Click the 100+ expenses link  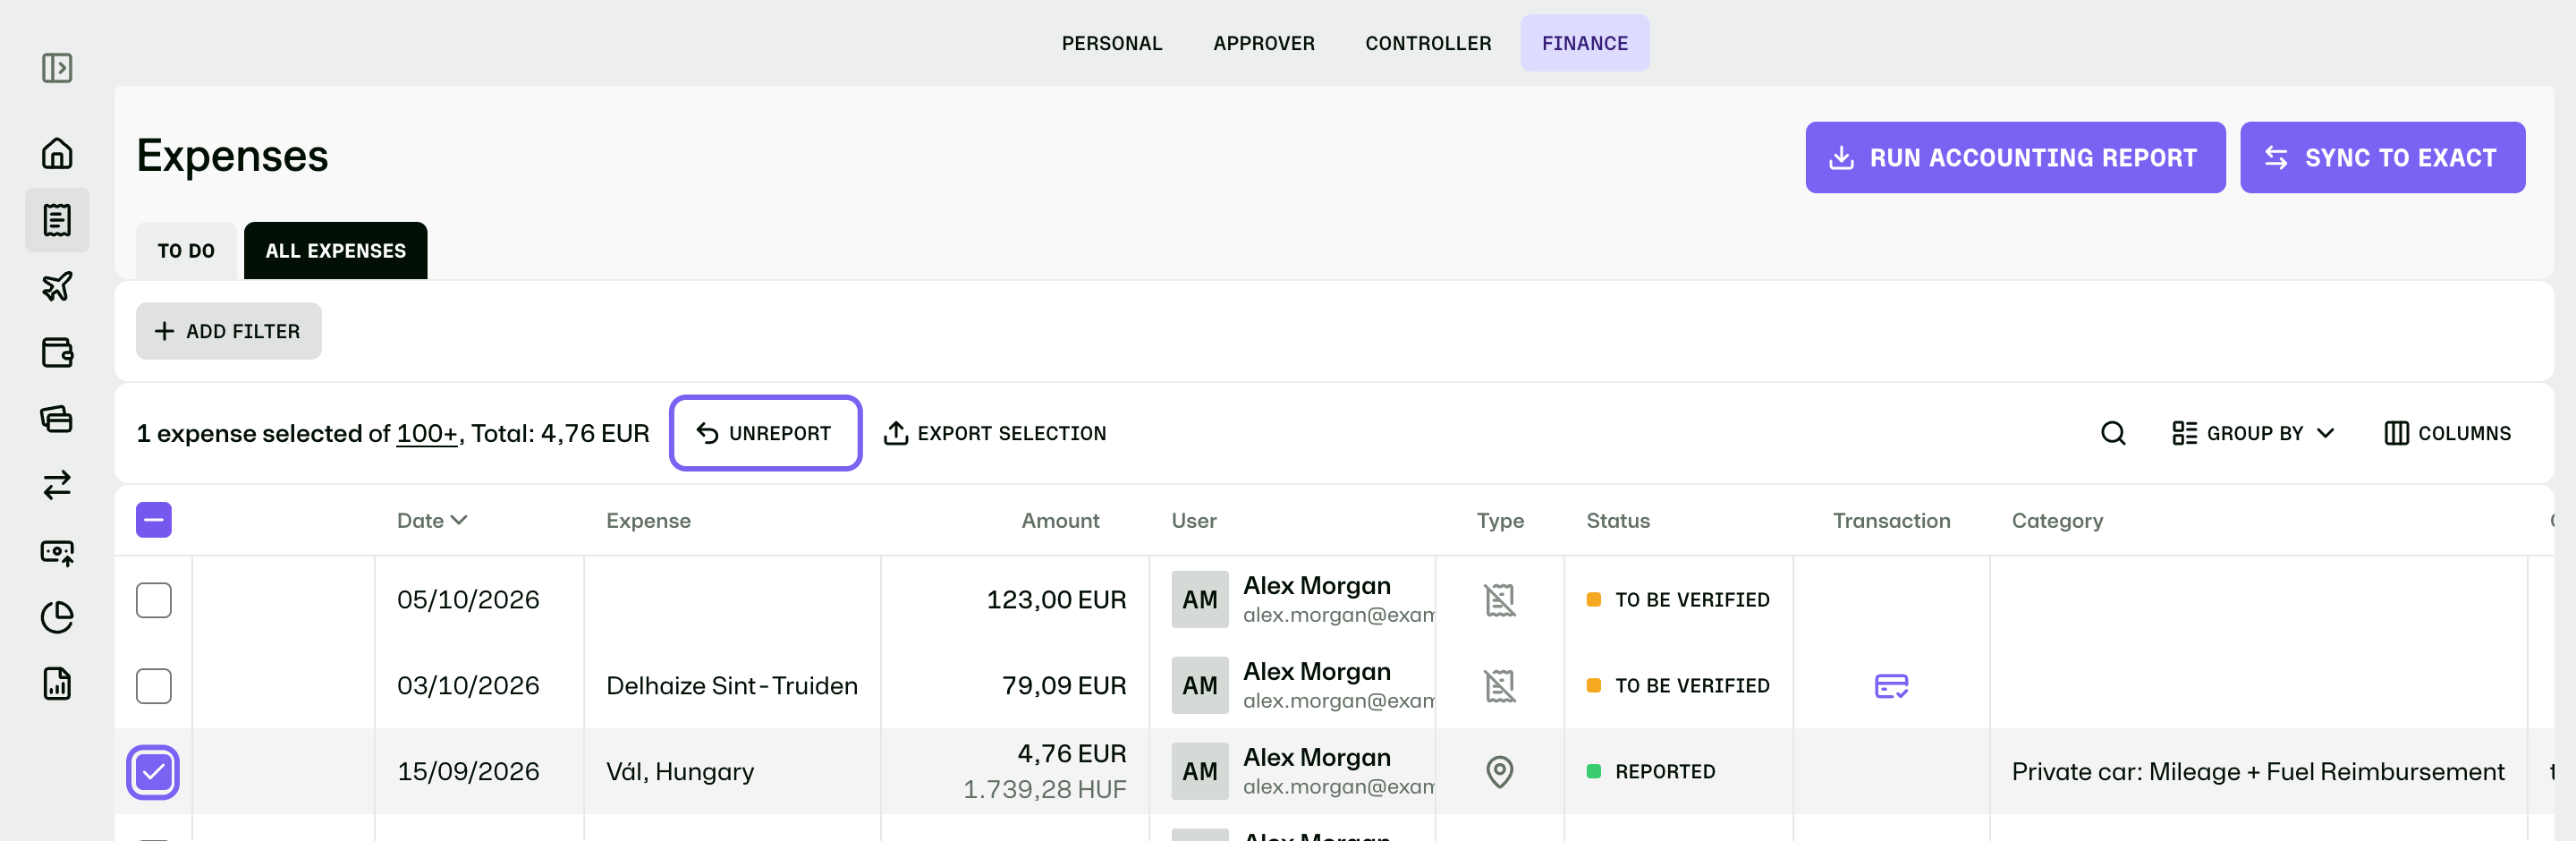click(x=427, y=433)
